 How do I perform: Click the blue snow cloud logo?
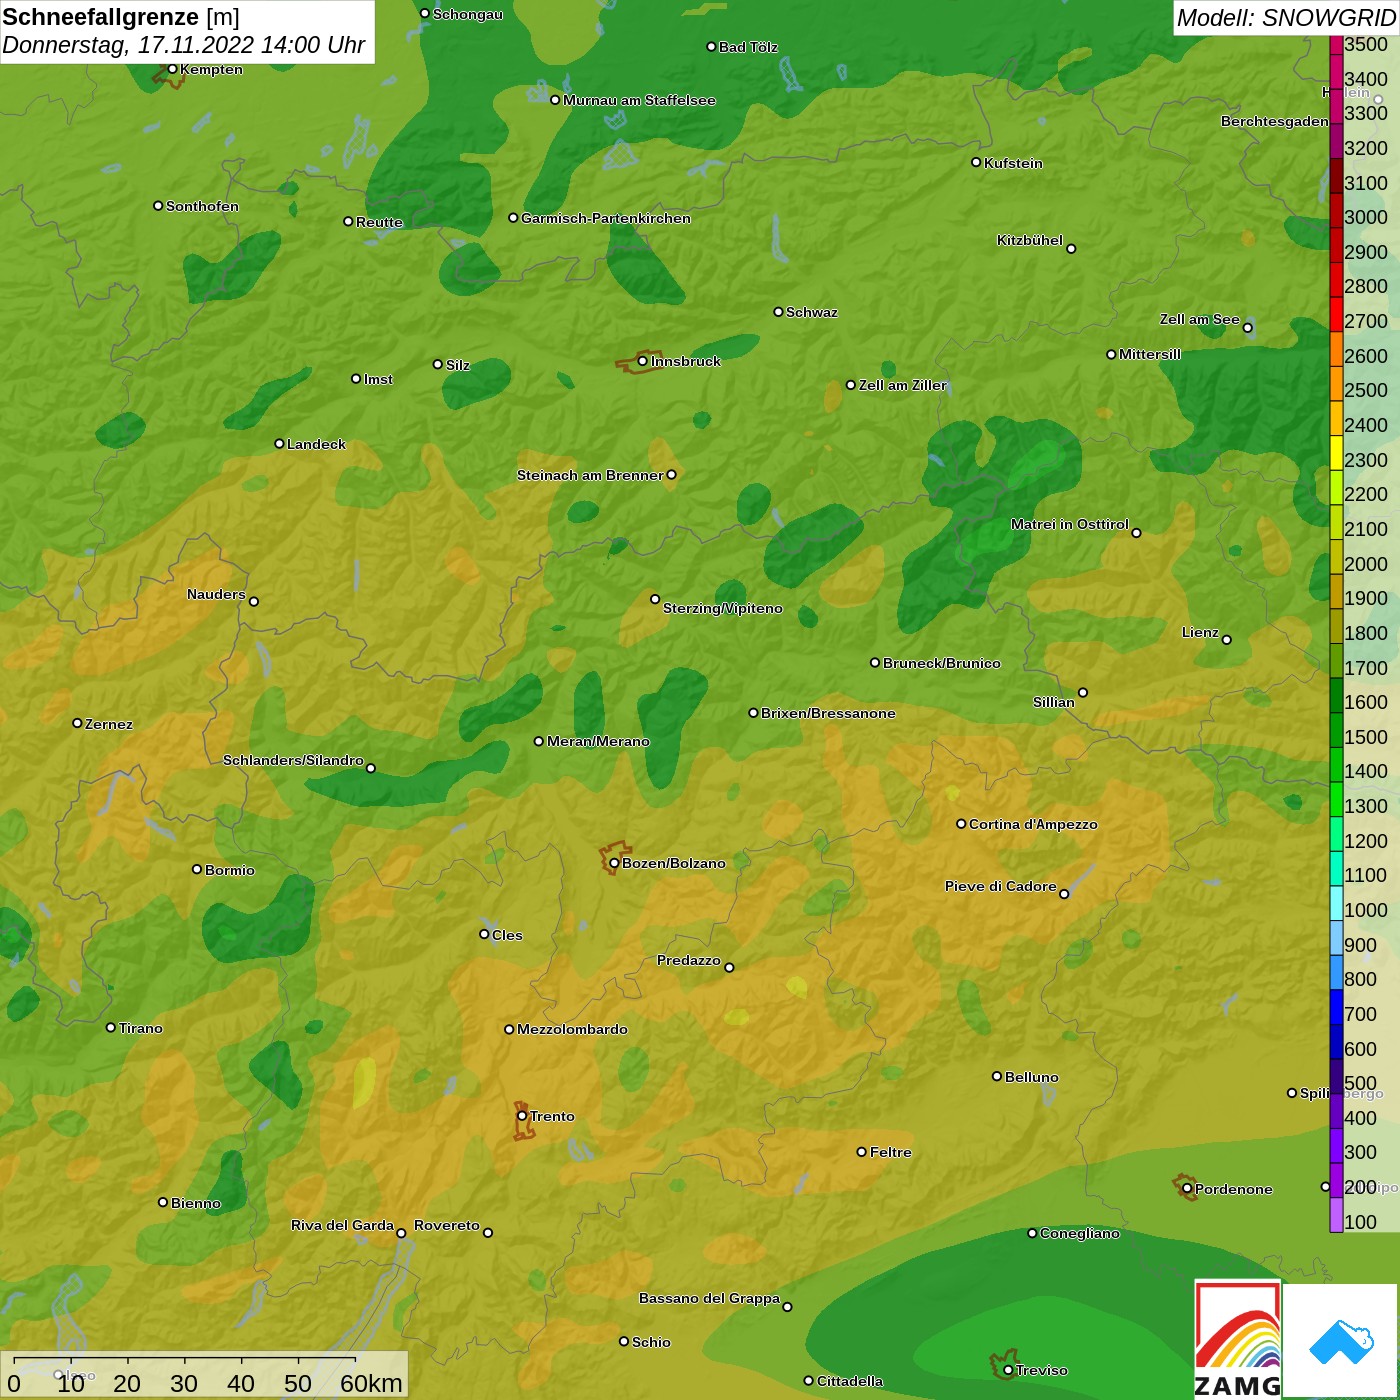[1340, 1340]
